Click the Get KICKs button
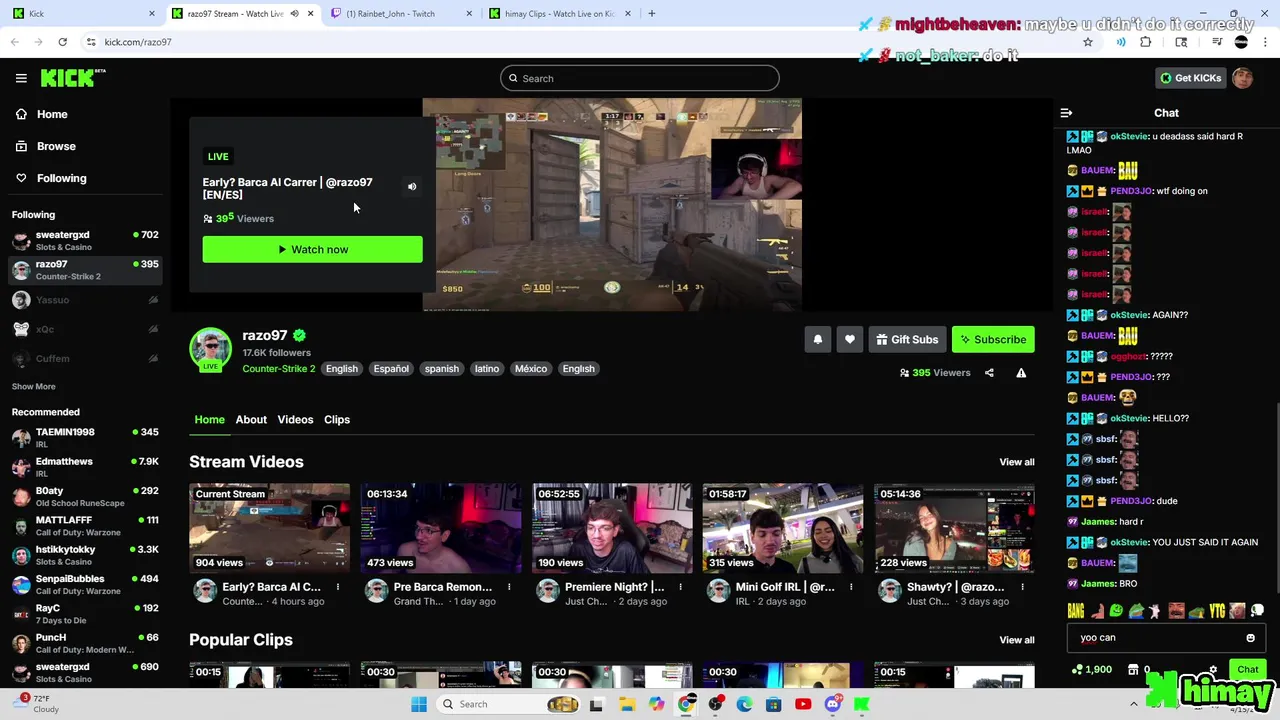This screenshot has height=720, width=1280. pos(1190,78)
